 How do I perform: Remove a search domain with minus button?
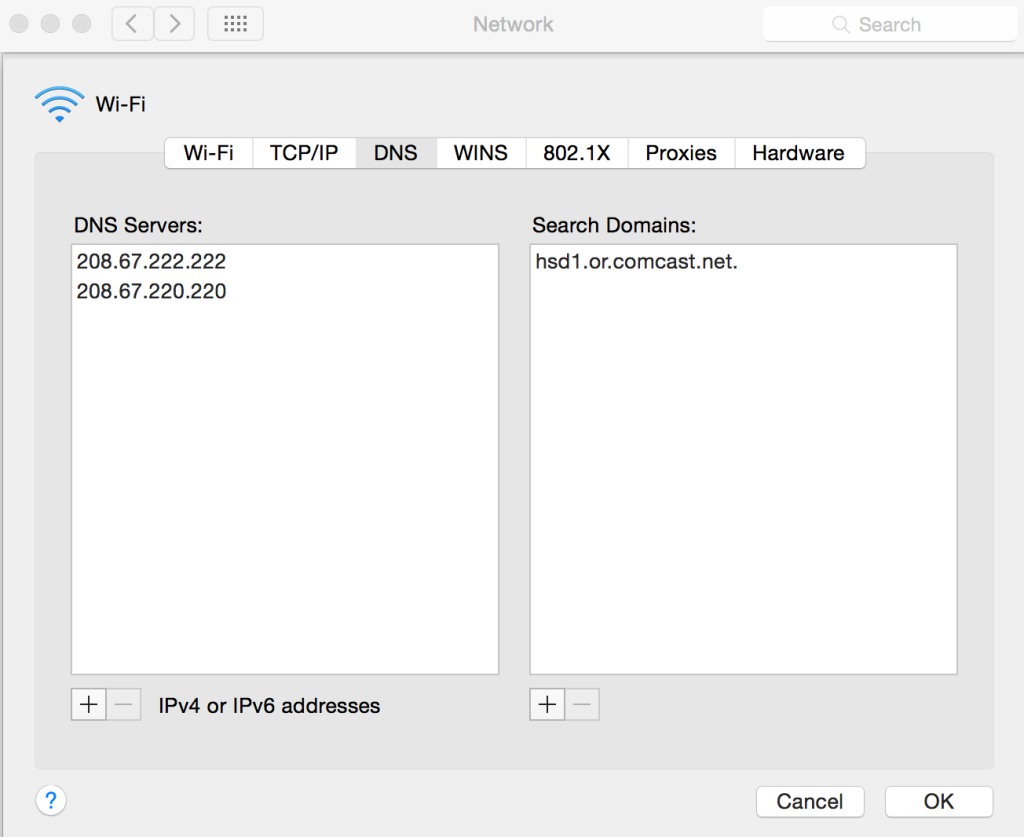tap(582, 704)
